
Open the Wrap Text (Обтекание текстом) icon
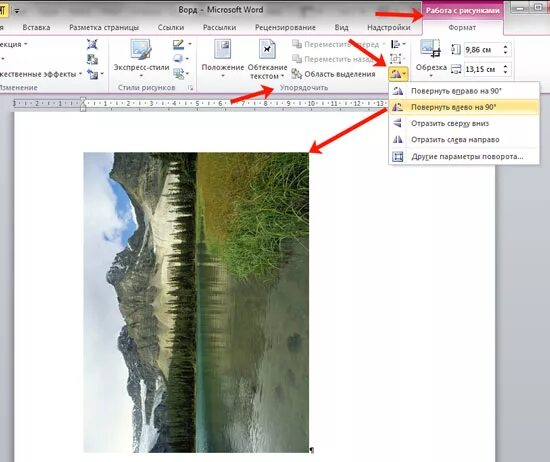pos(267,49)
